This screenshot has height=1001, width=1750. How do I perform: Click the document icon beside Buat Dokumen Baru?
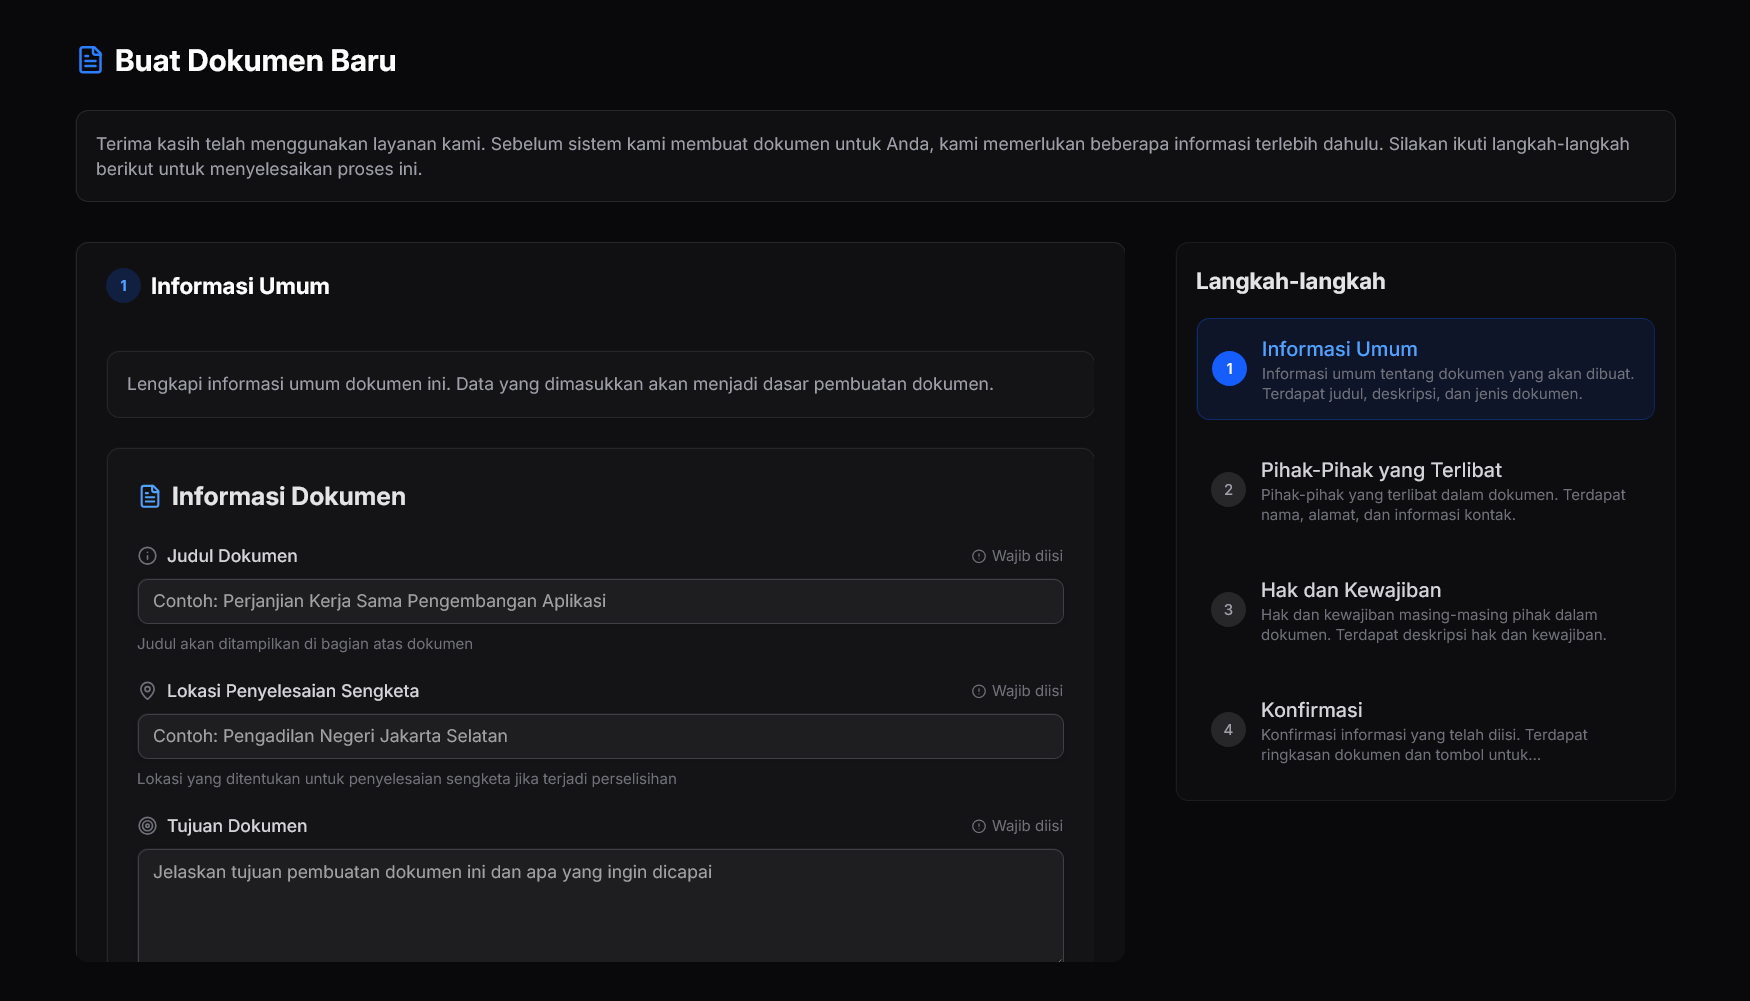pyautogui.click(x=90, y=60)
